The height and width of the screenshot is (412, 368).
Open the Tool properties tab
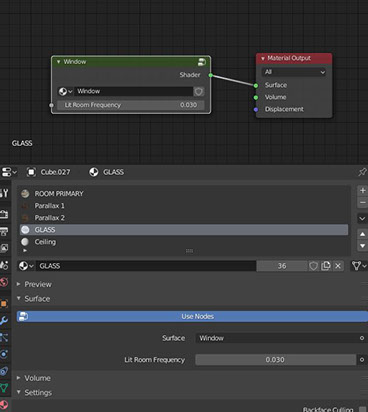[4, 193]
